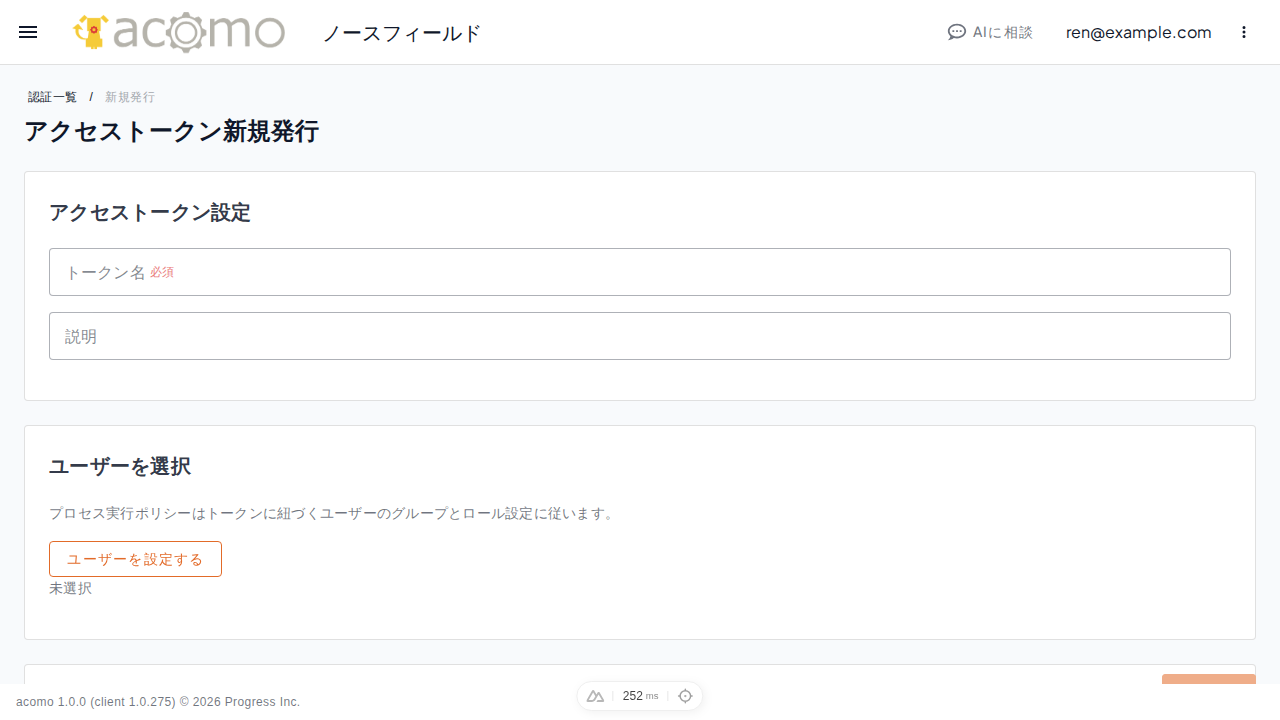Image resolution: width=1280 pixels, height=720 pixels.
Task: Click the 未選択 status text
Action: pos(70,588)
